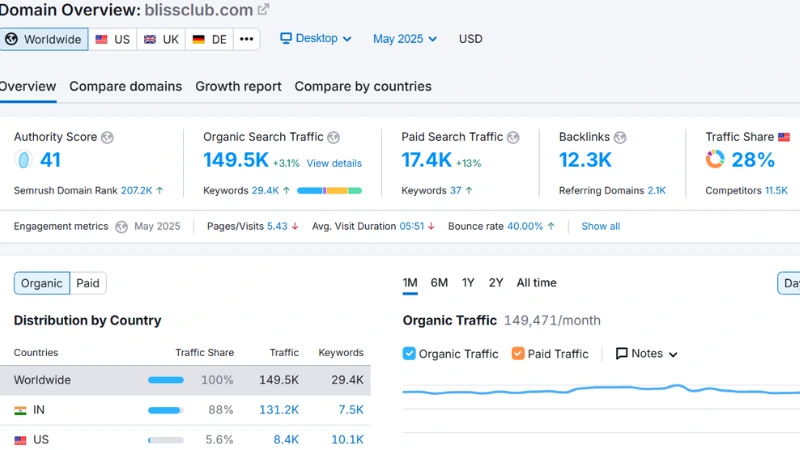Click Worldwide 100% traffic share bar
Screen dimensions: 800x450
click(166, 380)
